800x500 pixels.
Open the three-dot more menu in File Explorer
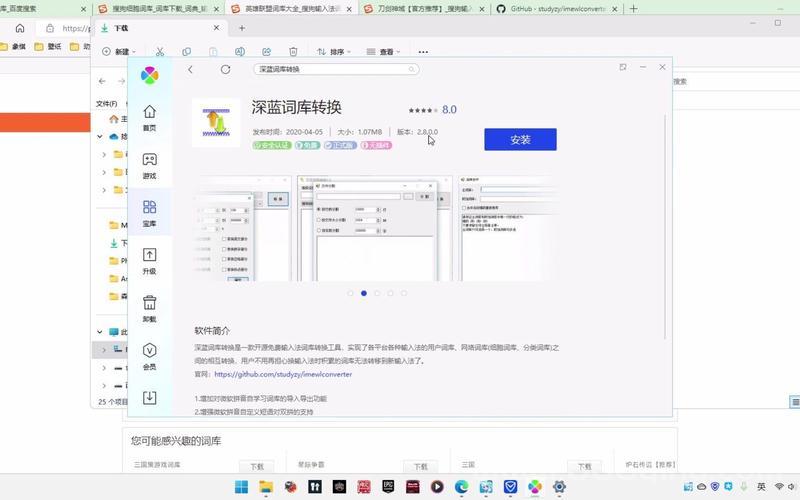click(x=423, y=52)
